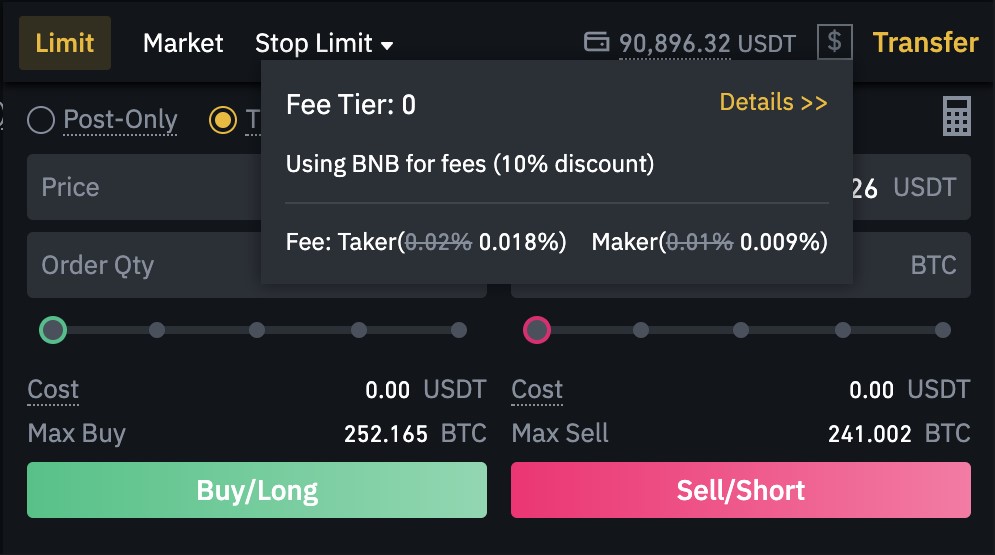Open fee tier Details link
The image size is (995, 555).
[x=773, y=102]
